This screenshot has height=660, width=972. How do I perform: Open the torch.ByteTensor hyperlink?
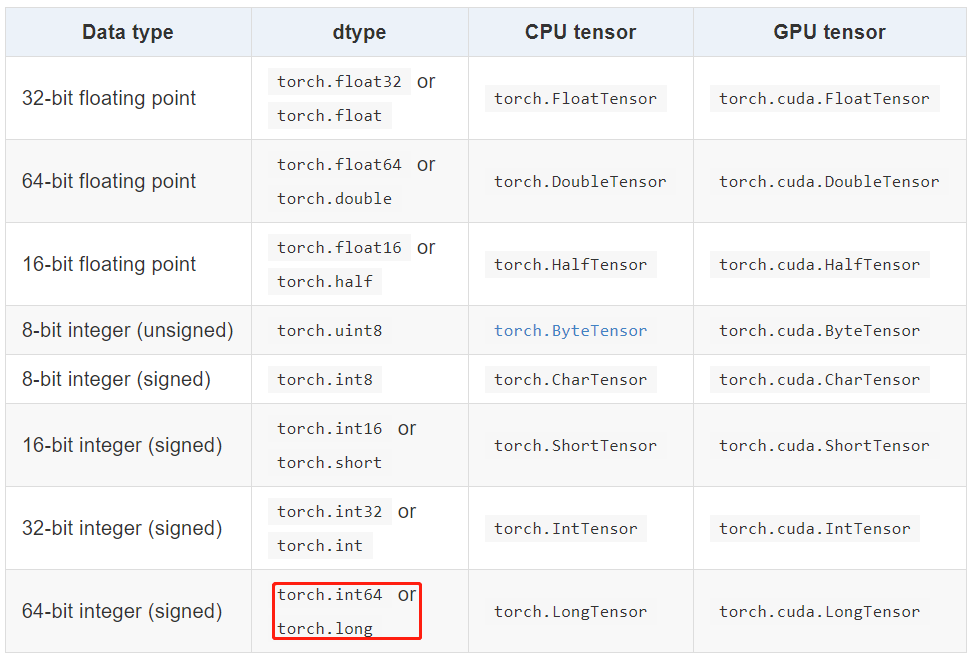click(x=570, y=330)
